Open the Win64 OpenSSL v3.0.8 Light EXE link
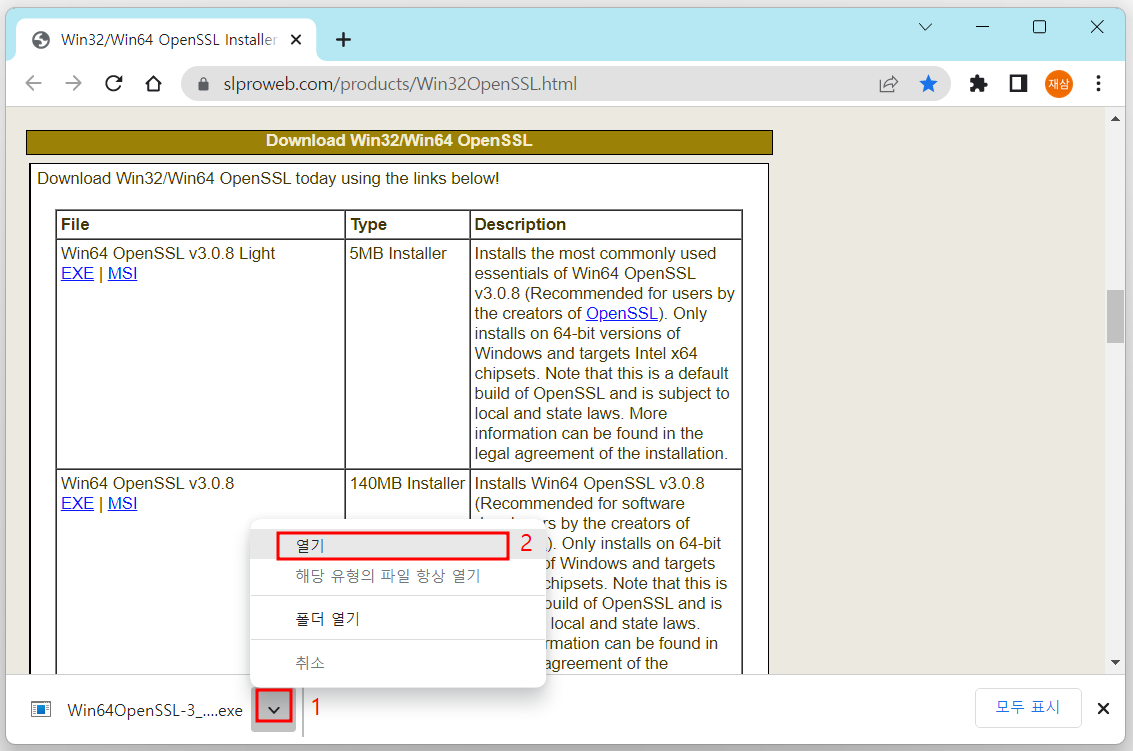1133x751 pixels. 77,273
